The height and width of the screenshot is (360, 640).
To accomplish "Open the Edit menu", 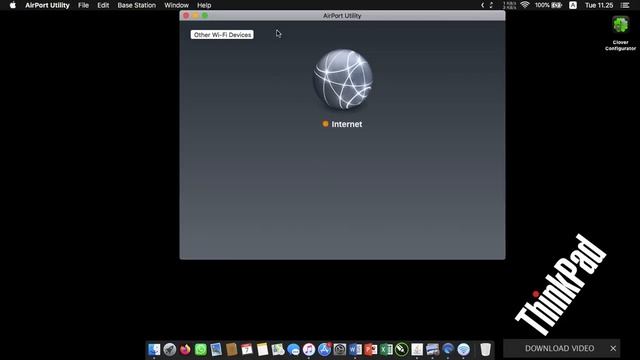I will pos(103,5).
